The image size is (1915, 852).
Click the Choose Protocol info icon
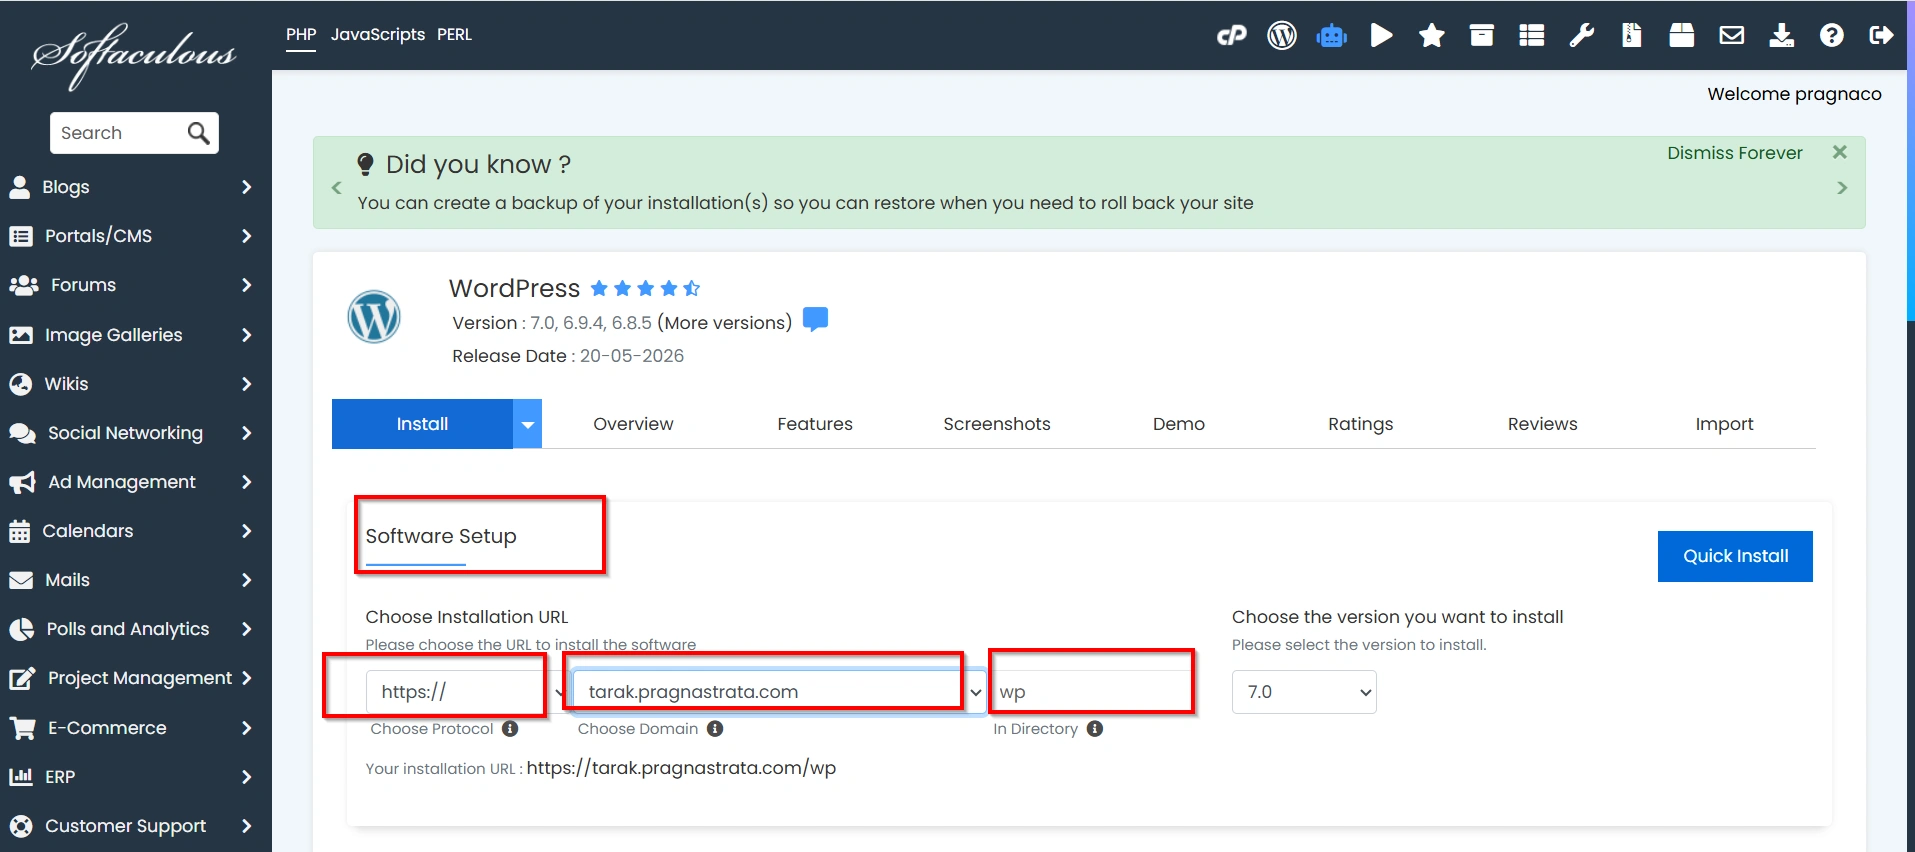[x=510, y=729]
